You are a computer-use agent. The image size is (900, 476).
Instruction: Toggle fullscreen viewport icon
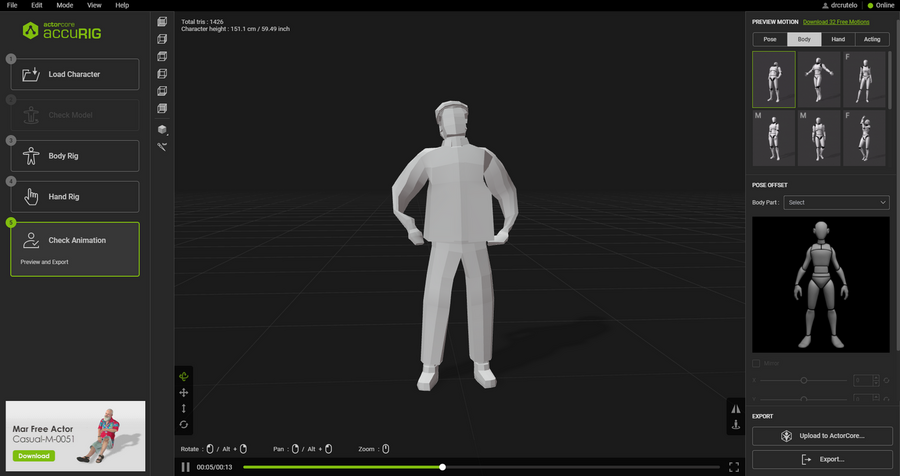pos(734,467)
